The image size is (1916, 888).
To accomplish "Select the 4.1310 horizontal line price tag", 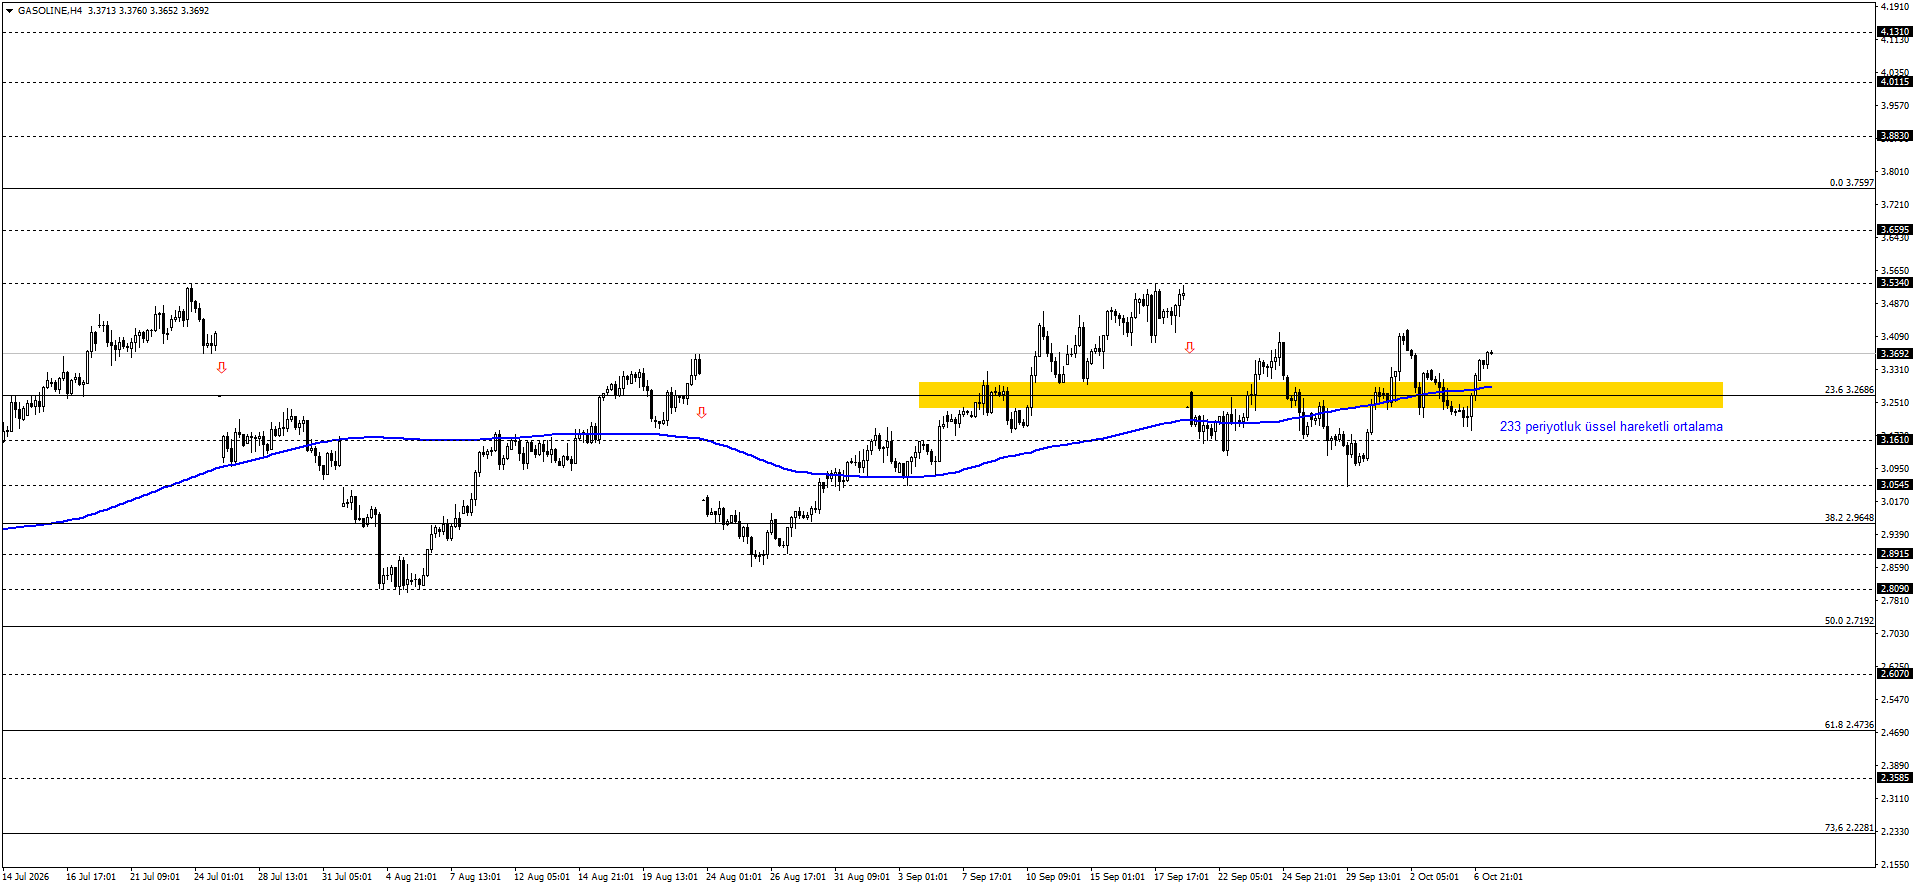I will pos(1895,32).
